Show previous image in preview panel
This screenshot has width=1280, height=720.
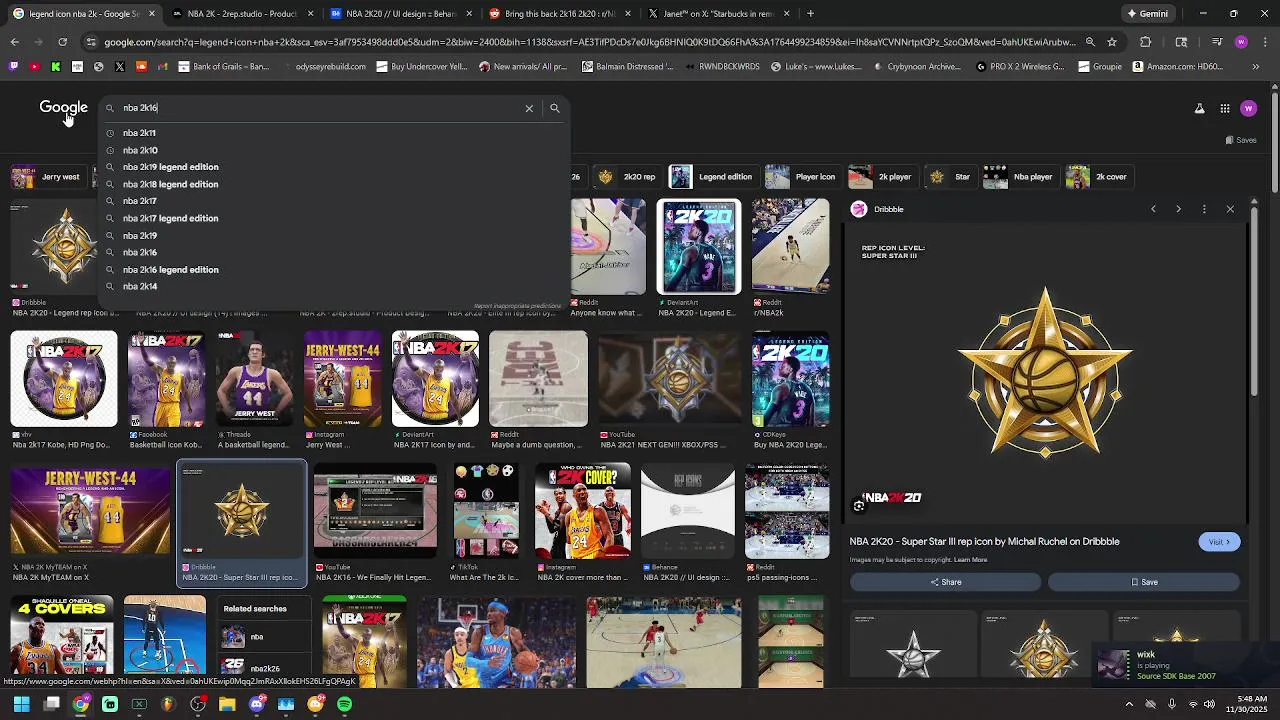(x=1153, y=209)
